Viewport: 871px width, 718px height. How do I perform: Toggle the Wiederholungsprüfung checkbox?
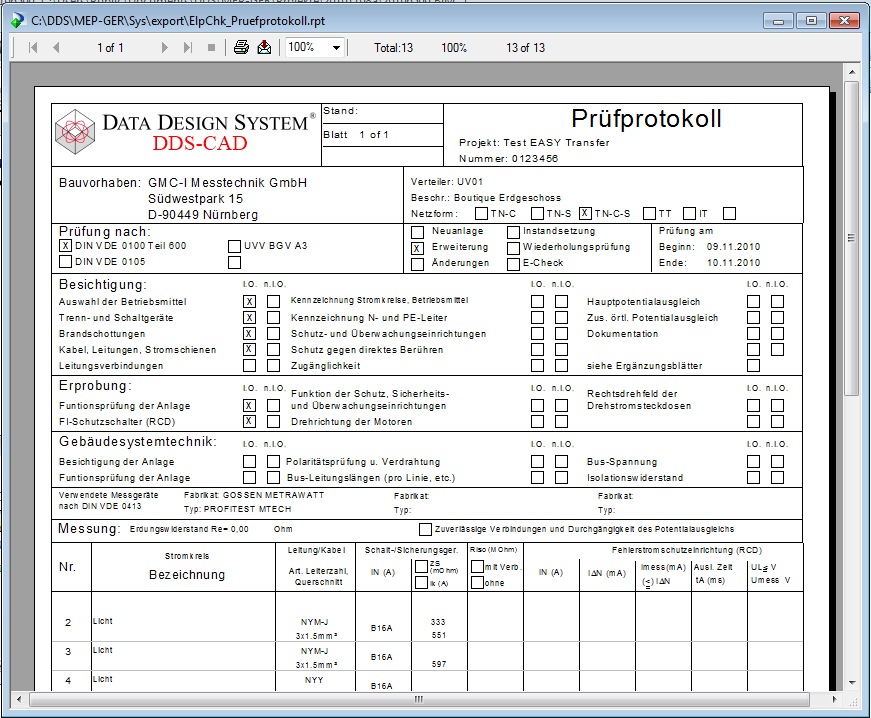pyautogui.click(x=513, y=248)
